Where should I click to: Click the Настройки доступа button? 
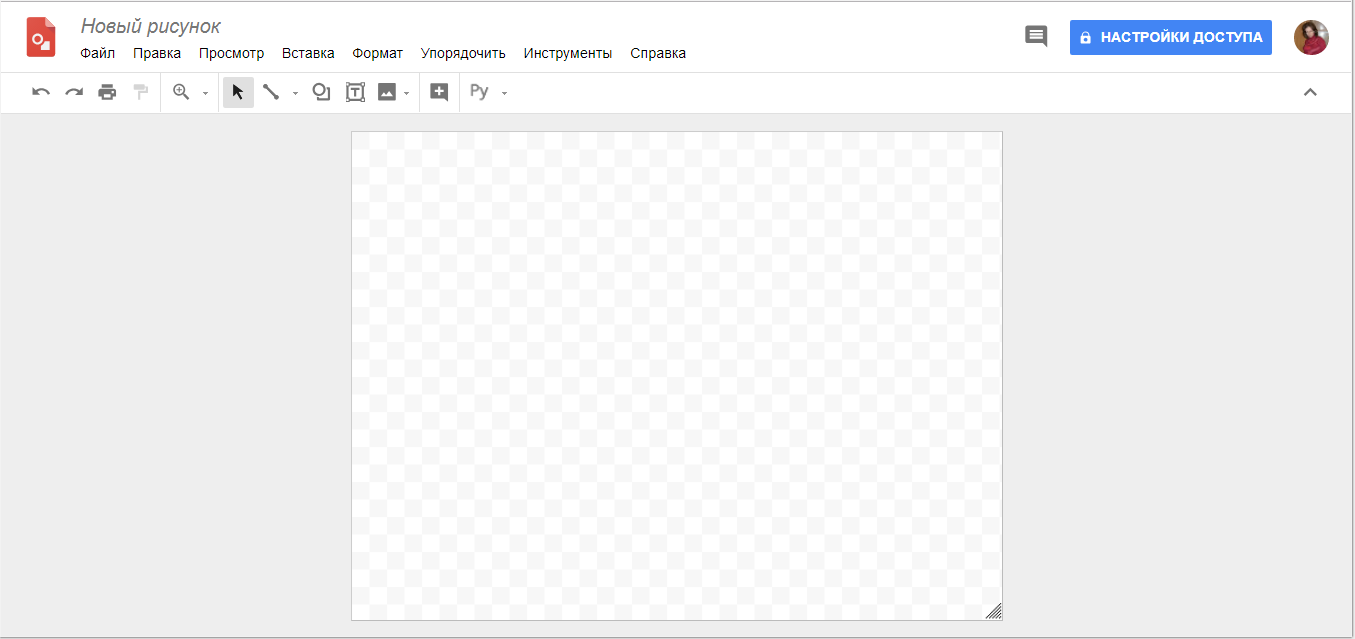point(1170,37)
